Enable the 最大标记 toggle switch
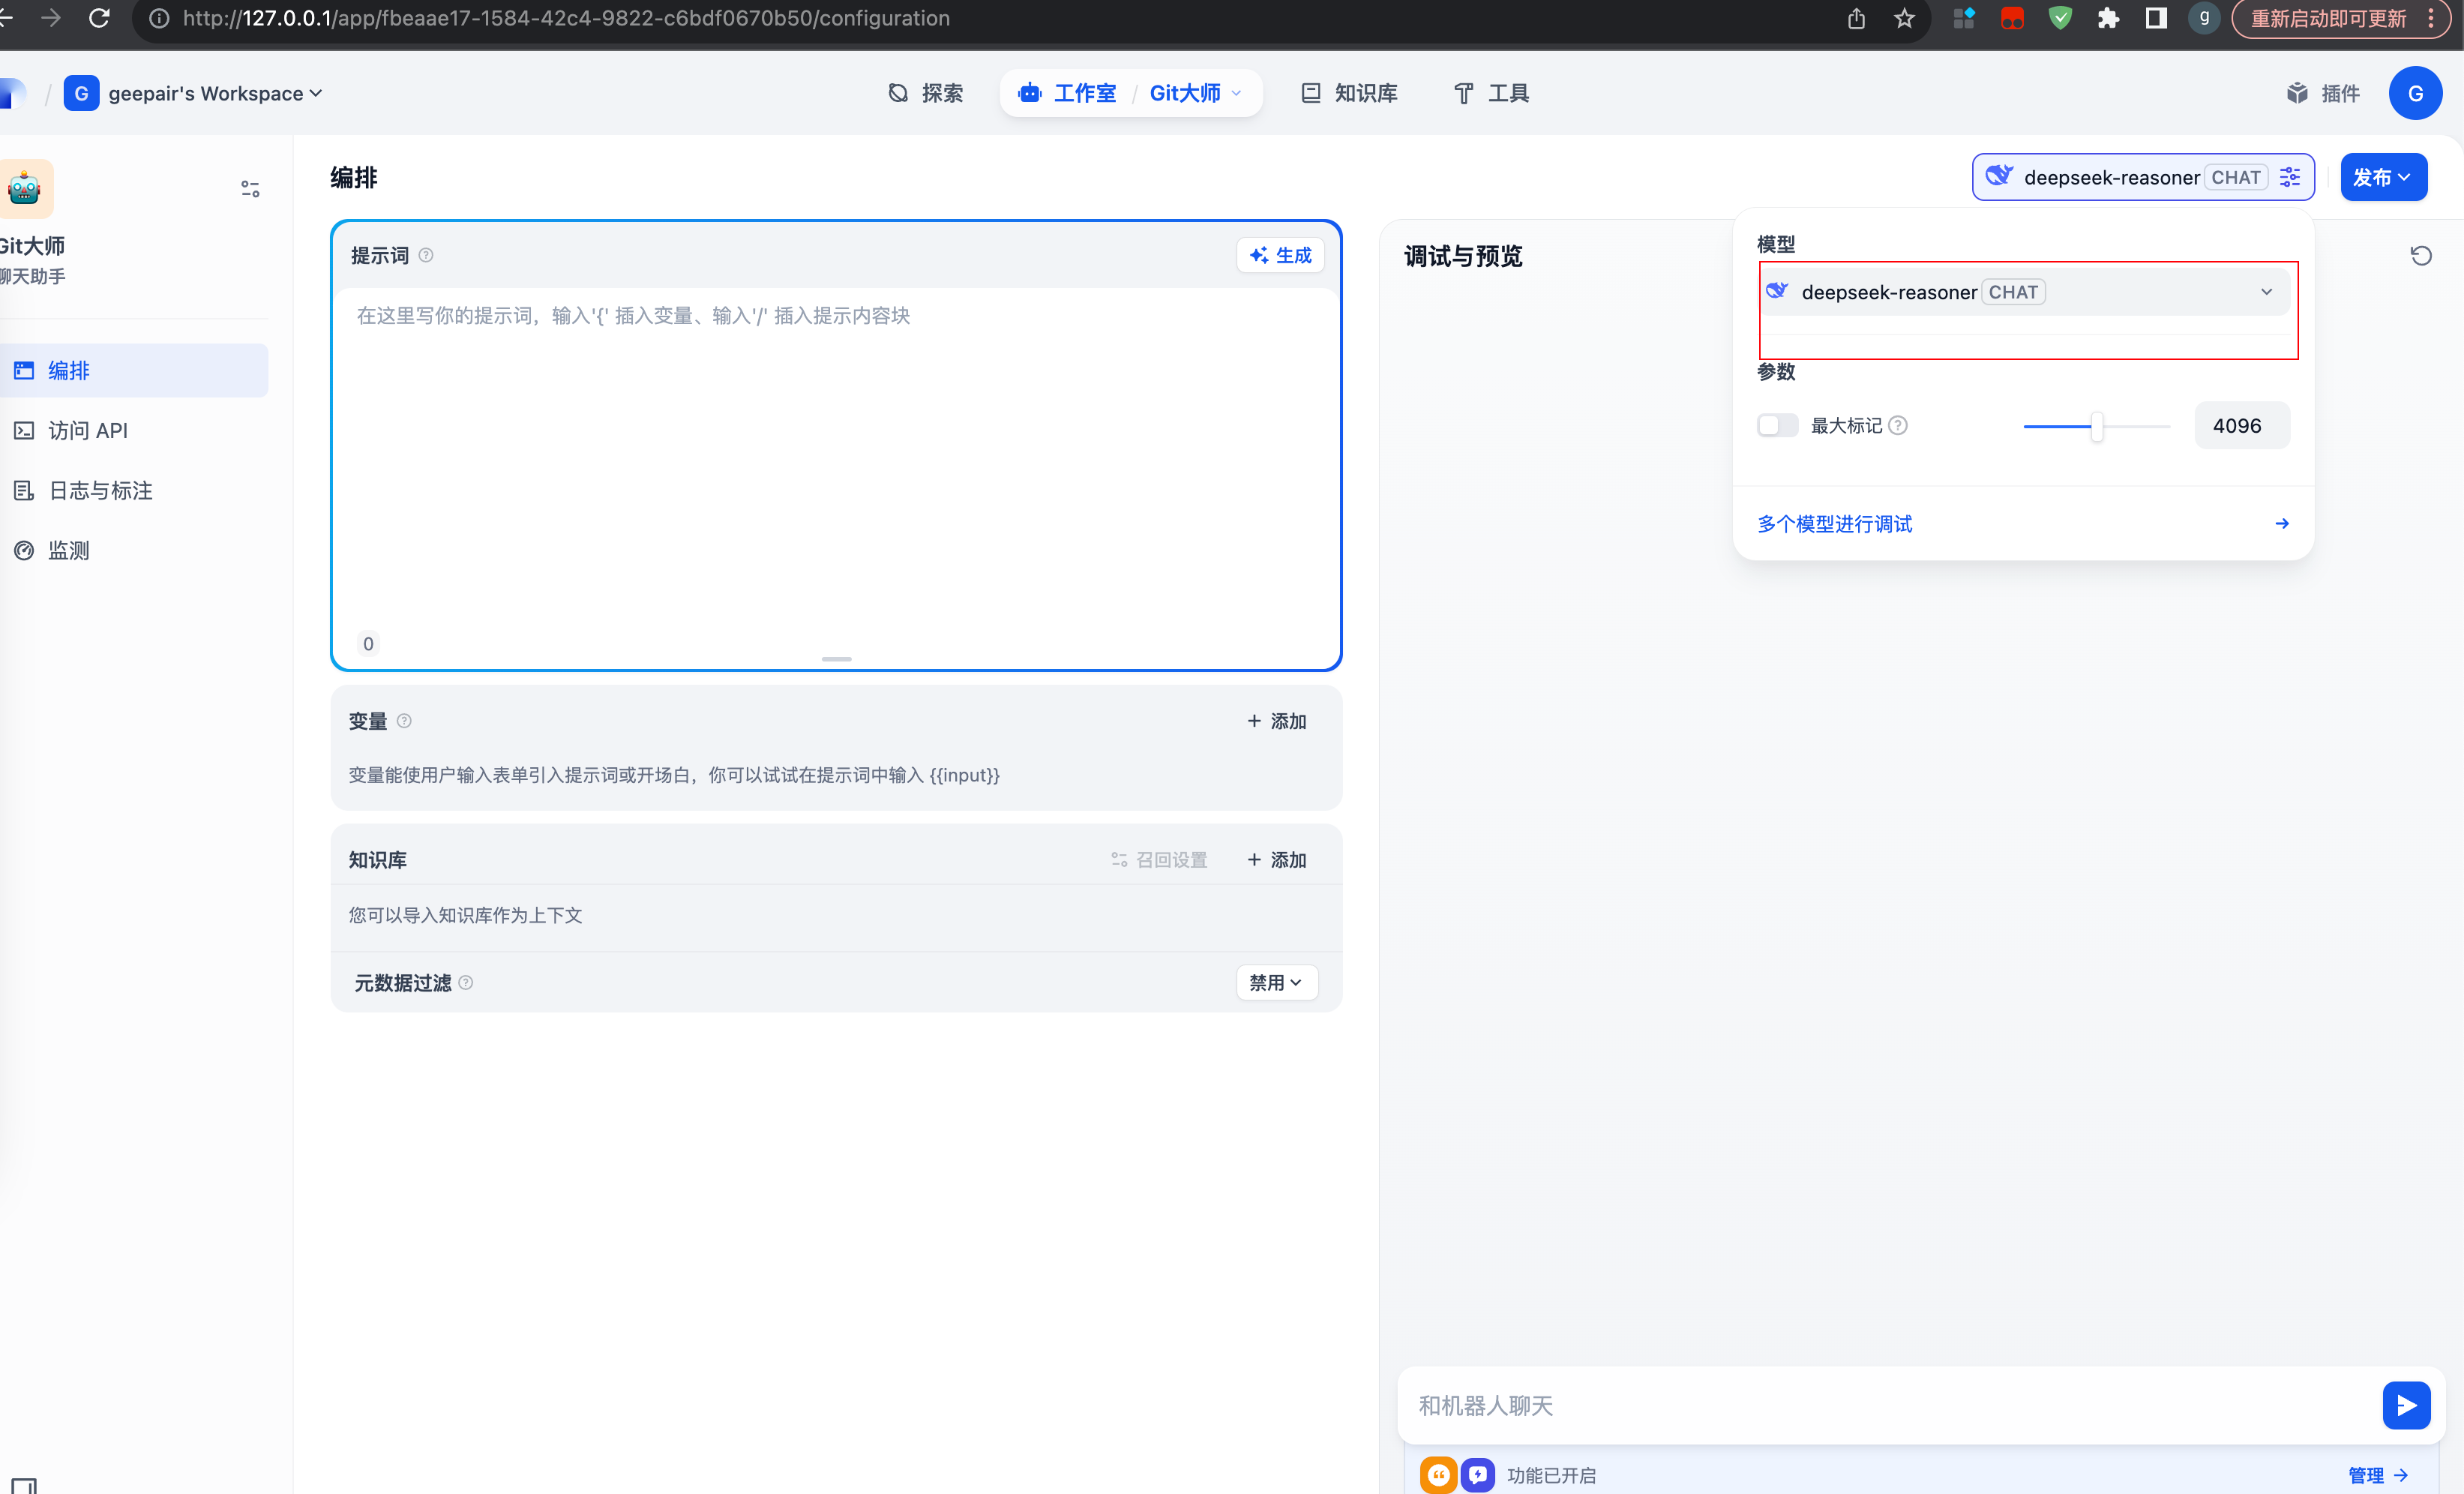This screenshot has height=1494, width=2464. point(1777,425)
